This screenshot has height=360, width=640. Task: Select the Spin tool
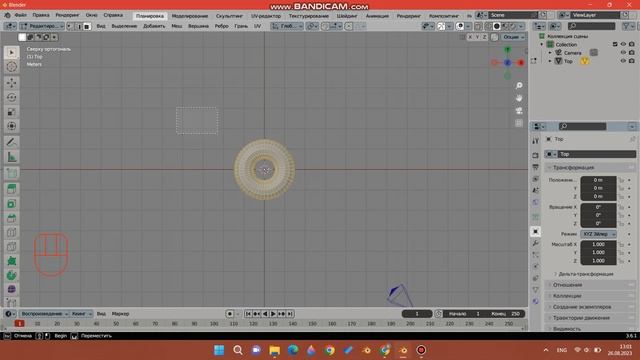[11, 275]
